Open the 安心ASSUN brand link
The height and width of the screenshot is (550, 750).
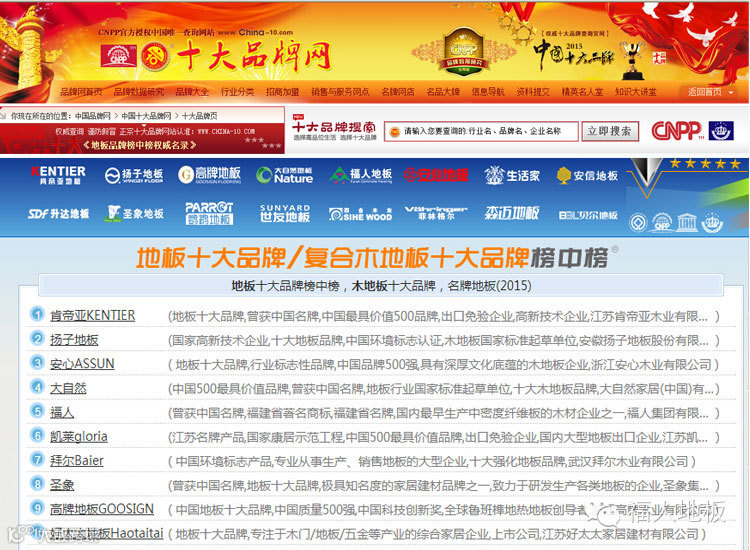click(x=82, y=364)
